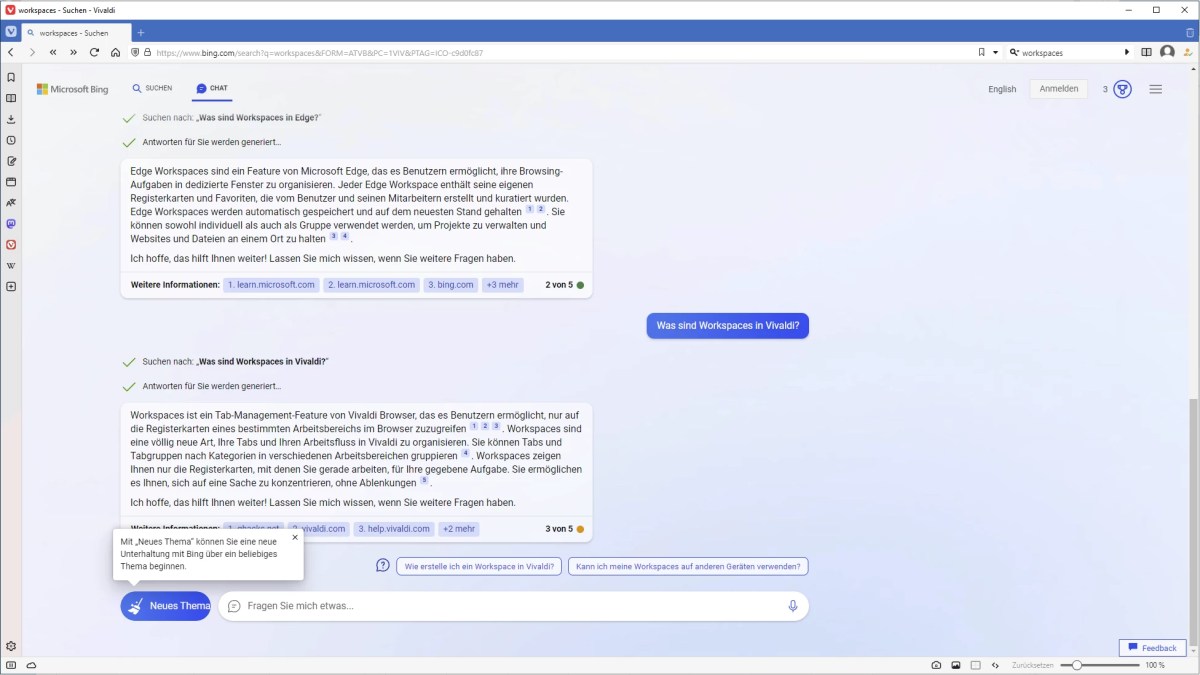
Task: Open the Mastodon web panel
Action: 11,224
